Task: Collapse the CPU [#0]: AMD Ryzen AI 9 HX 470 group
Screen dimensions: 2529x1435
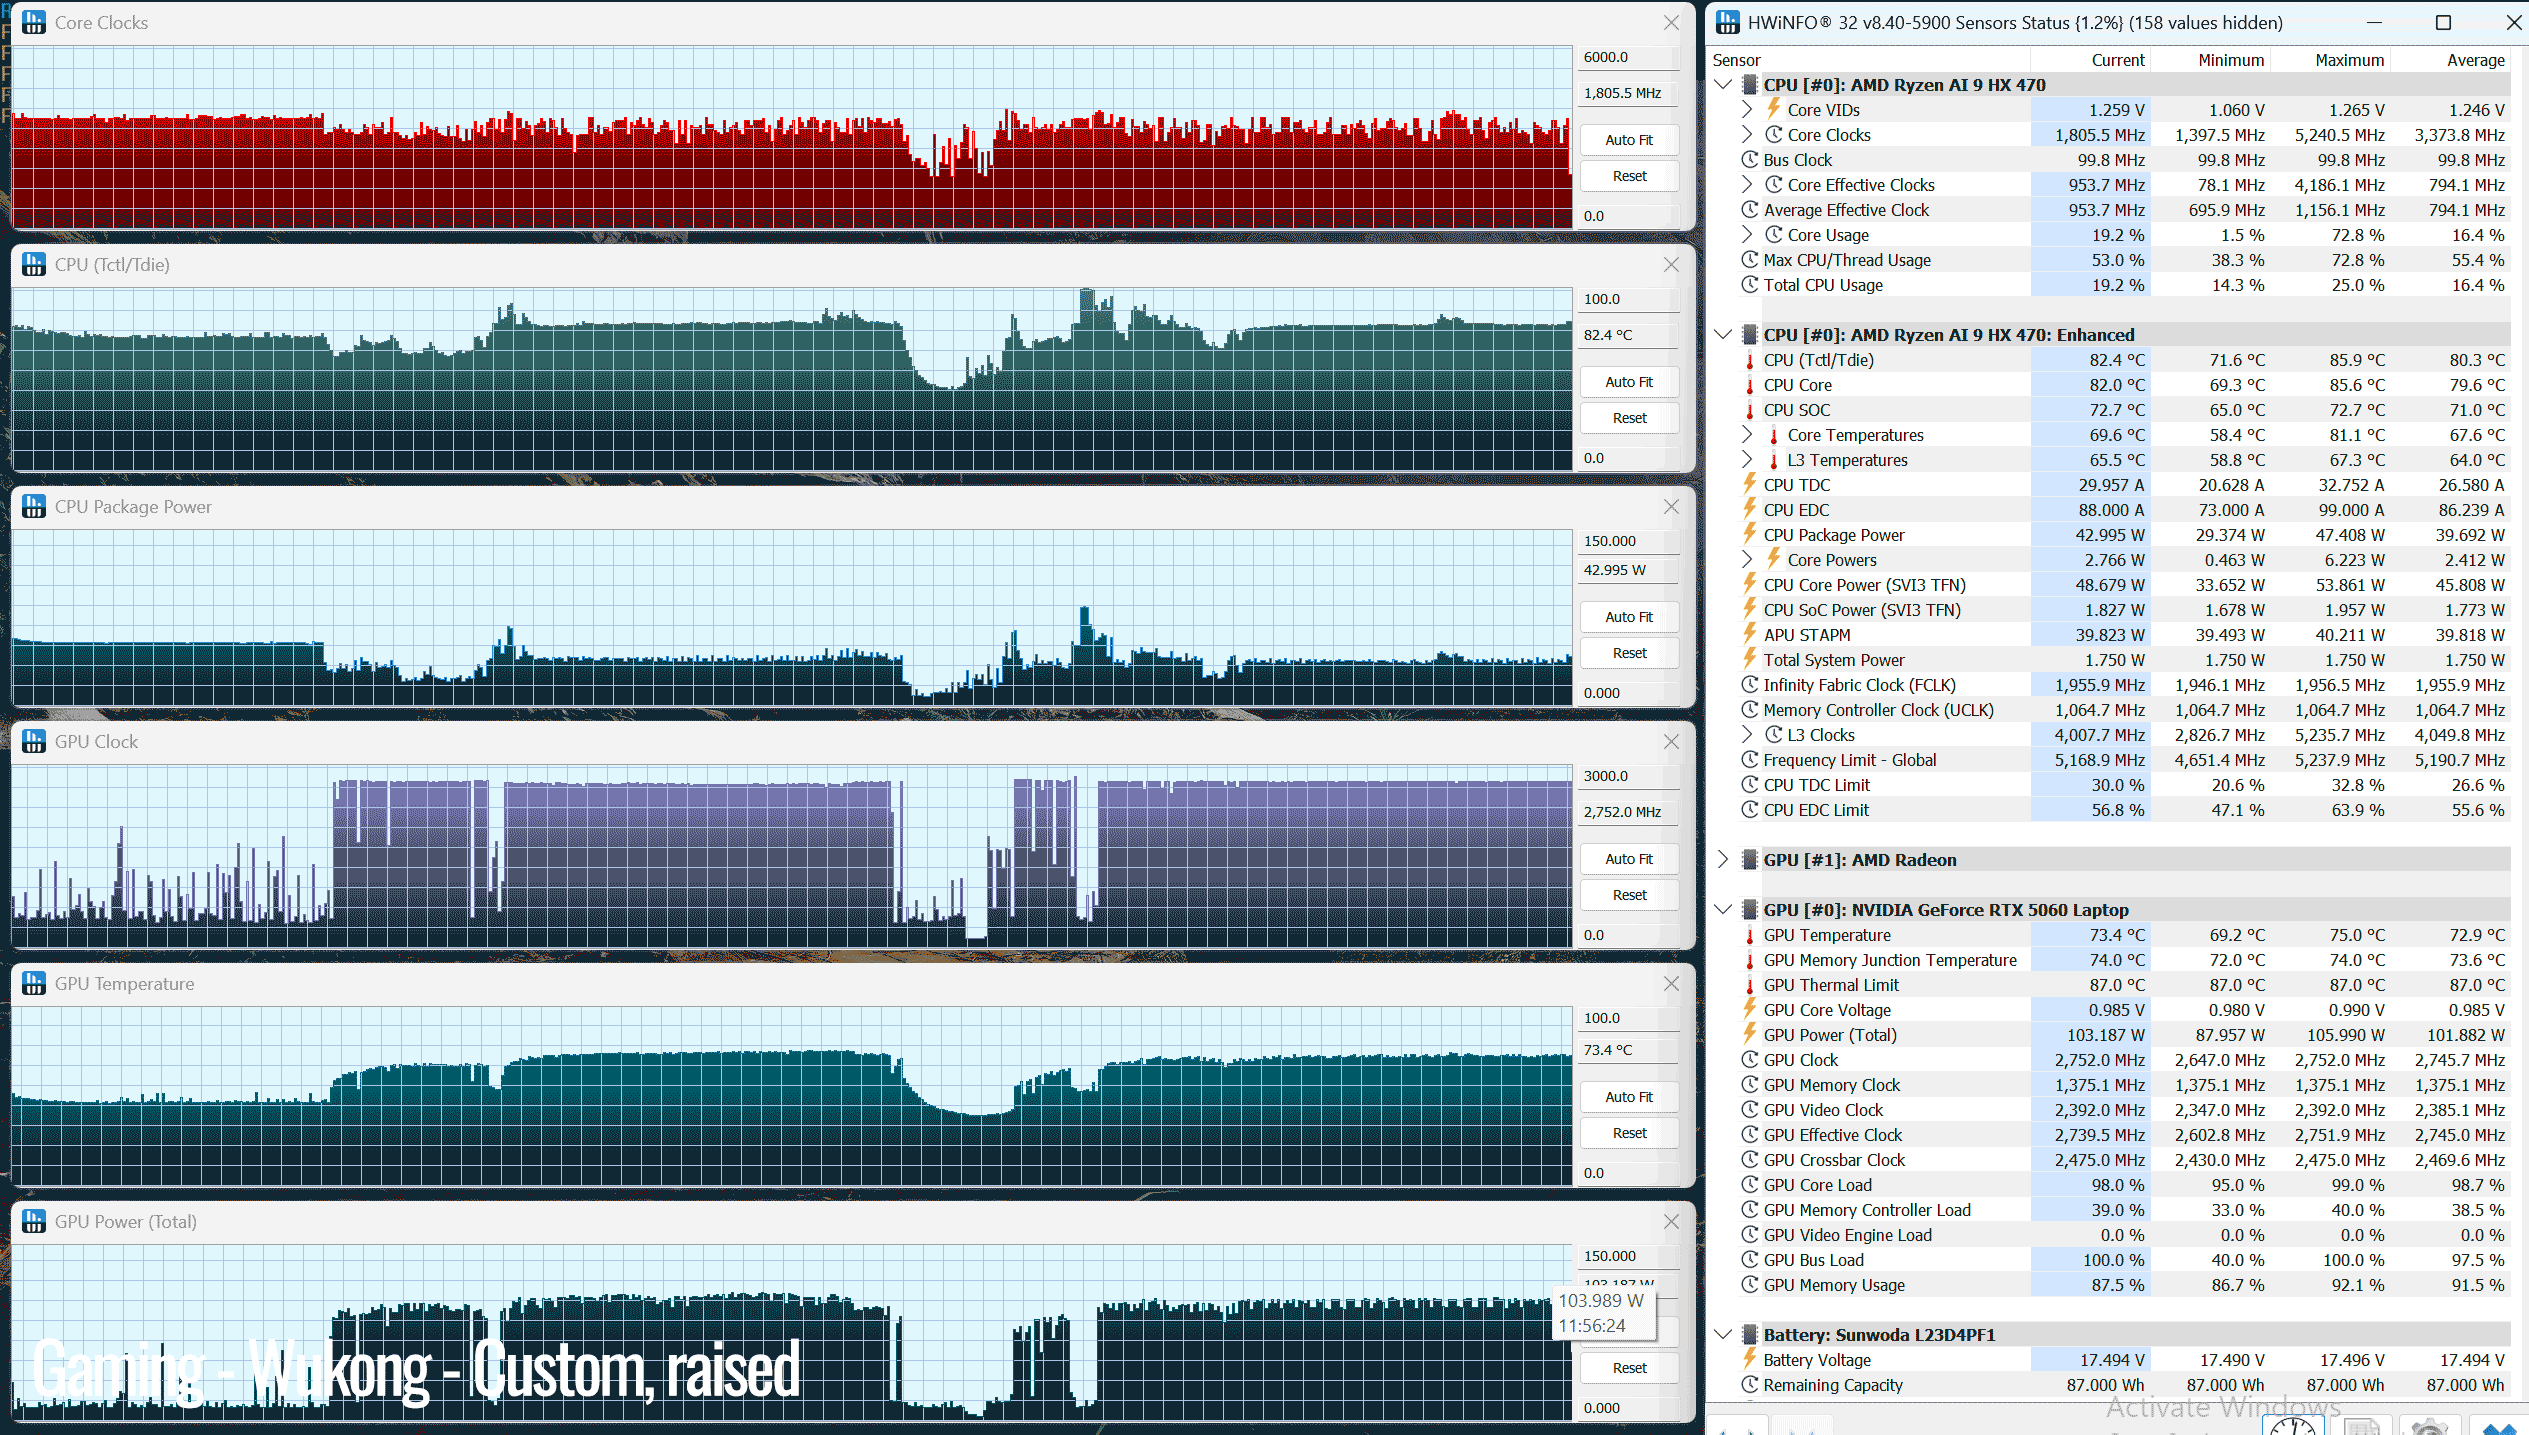Action: tap(1723, 84)
